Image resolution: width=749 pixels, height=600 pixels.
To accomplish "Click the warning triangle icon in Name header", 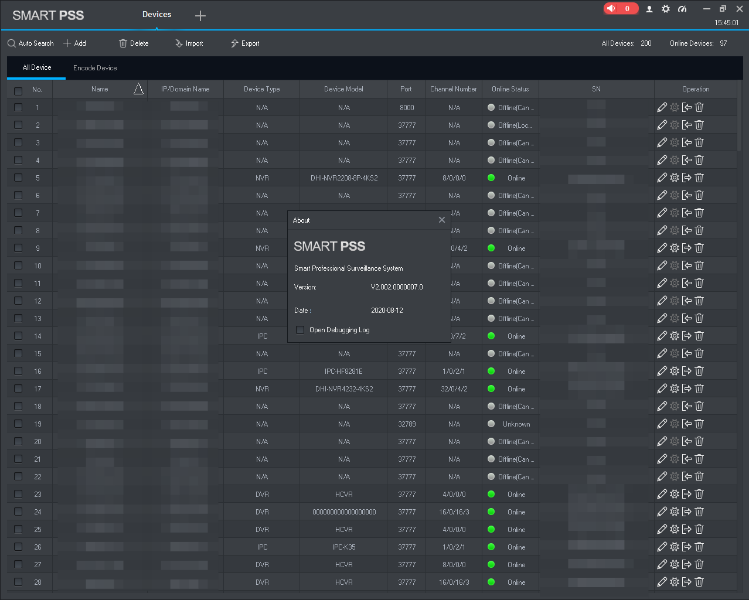I will [139, 89].
